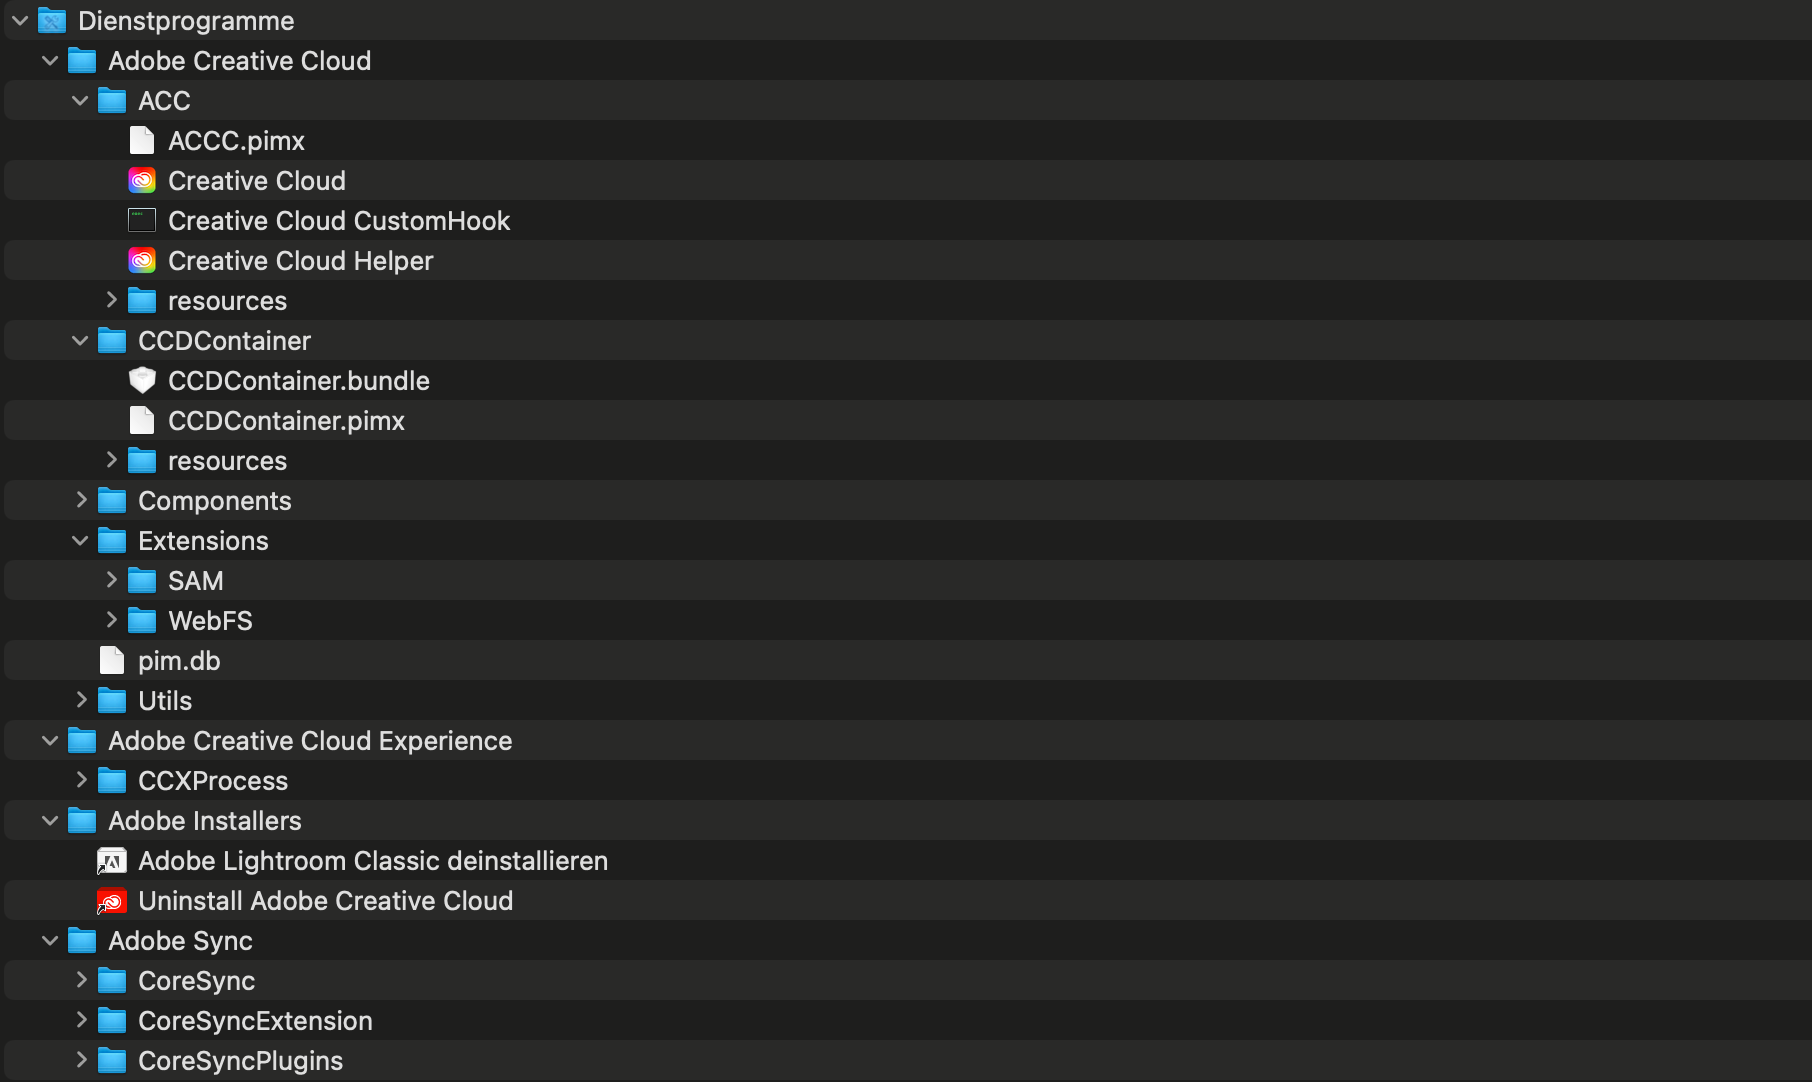1812x1082 pixels.
Task: Select the Creative Cloud CustomHook terminal icon
Action: (x=142, y=220)
